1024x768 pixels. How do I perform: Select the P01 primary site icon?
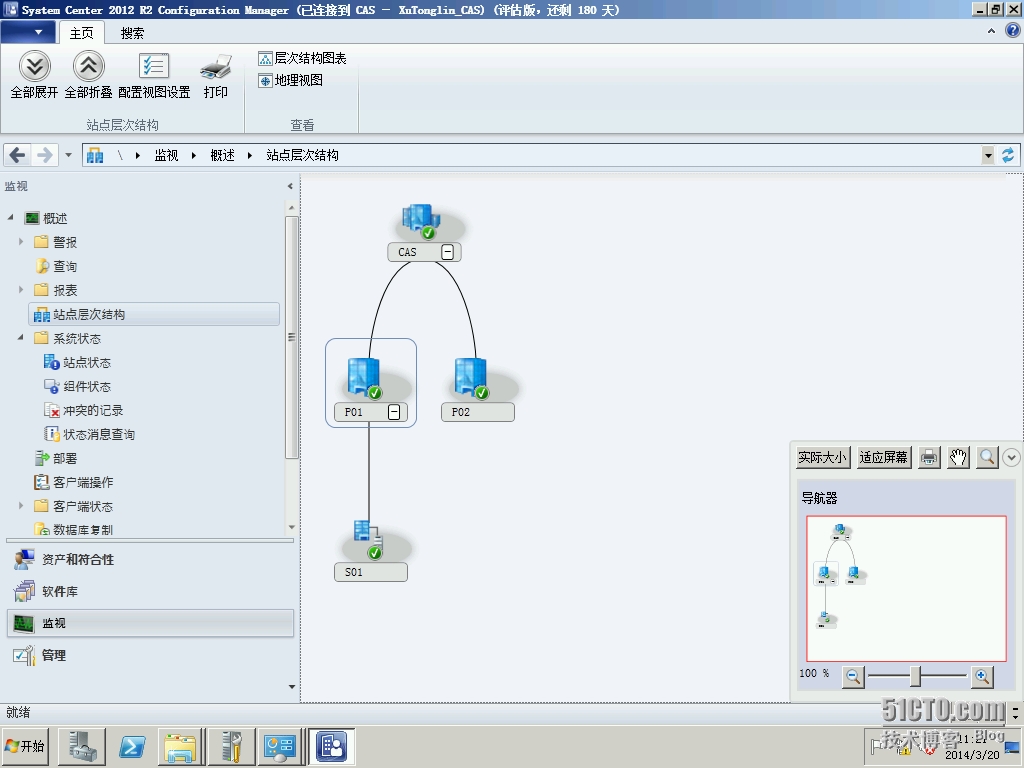[364, 378]
